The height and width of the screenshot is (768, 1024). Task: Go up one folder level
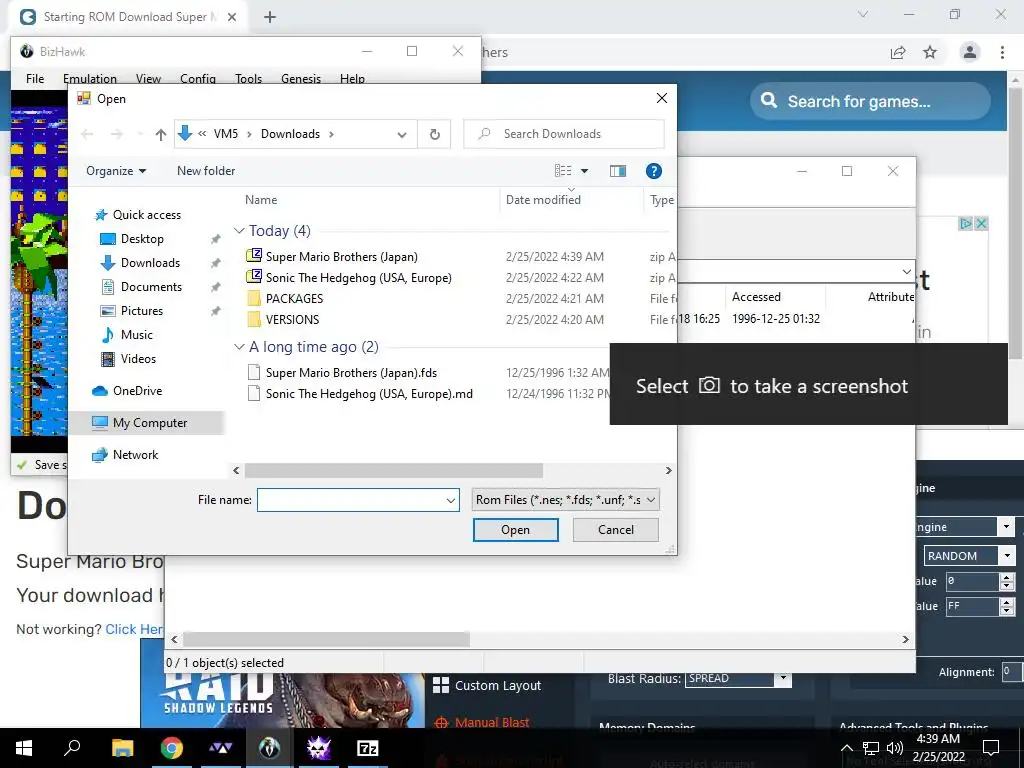(x=161, y=135)
